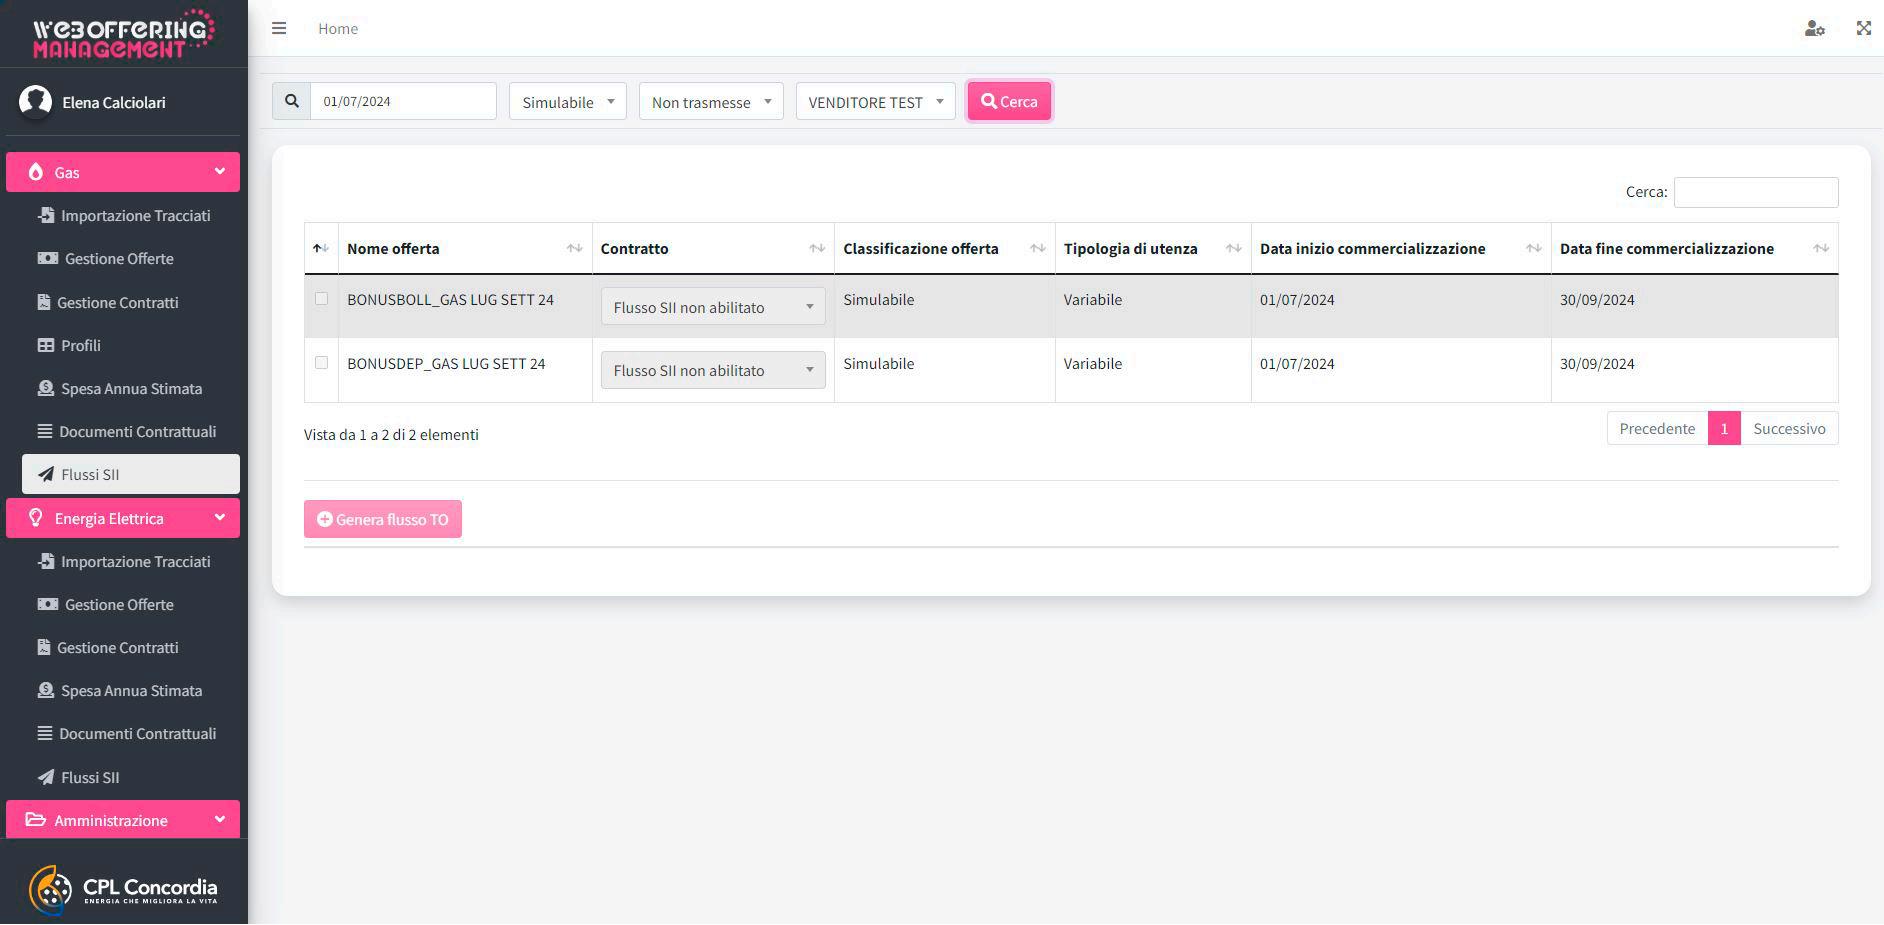
Task: Open Contratto dropdown for BONUSBOLL_GAS row
Action: coord(713,307)
